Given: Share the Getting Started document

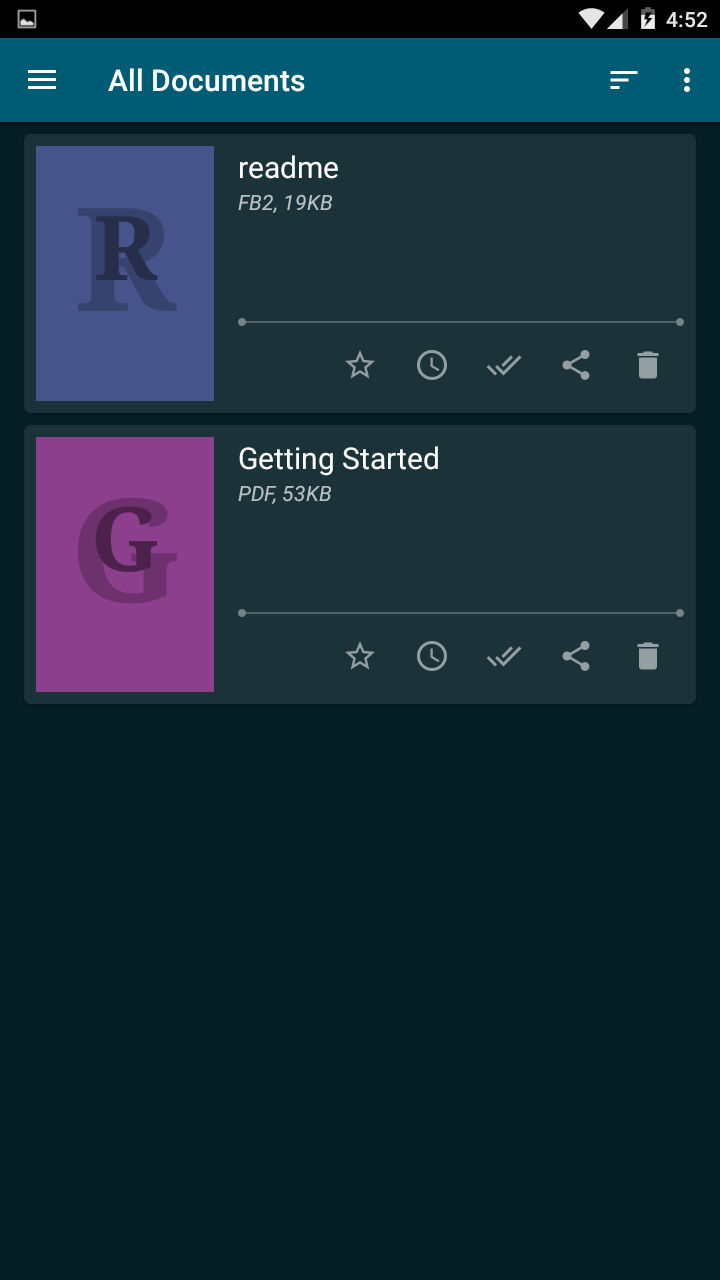Looking at the screenshot, I should pos(576,656).
